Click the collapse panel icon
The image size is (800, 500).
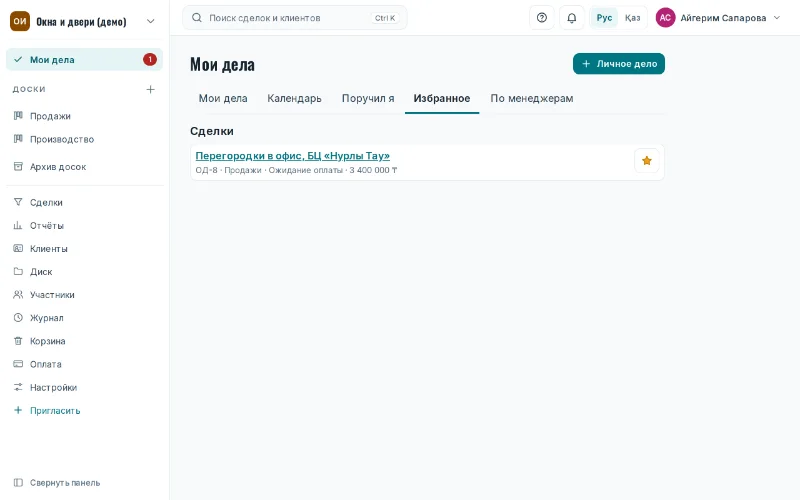[18, 483]
